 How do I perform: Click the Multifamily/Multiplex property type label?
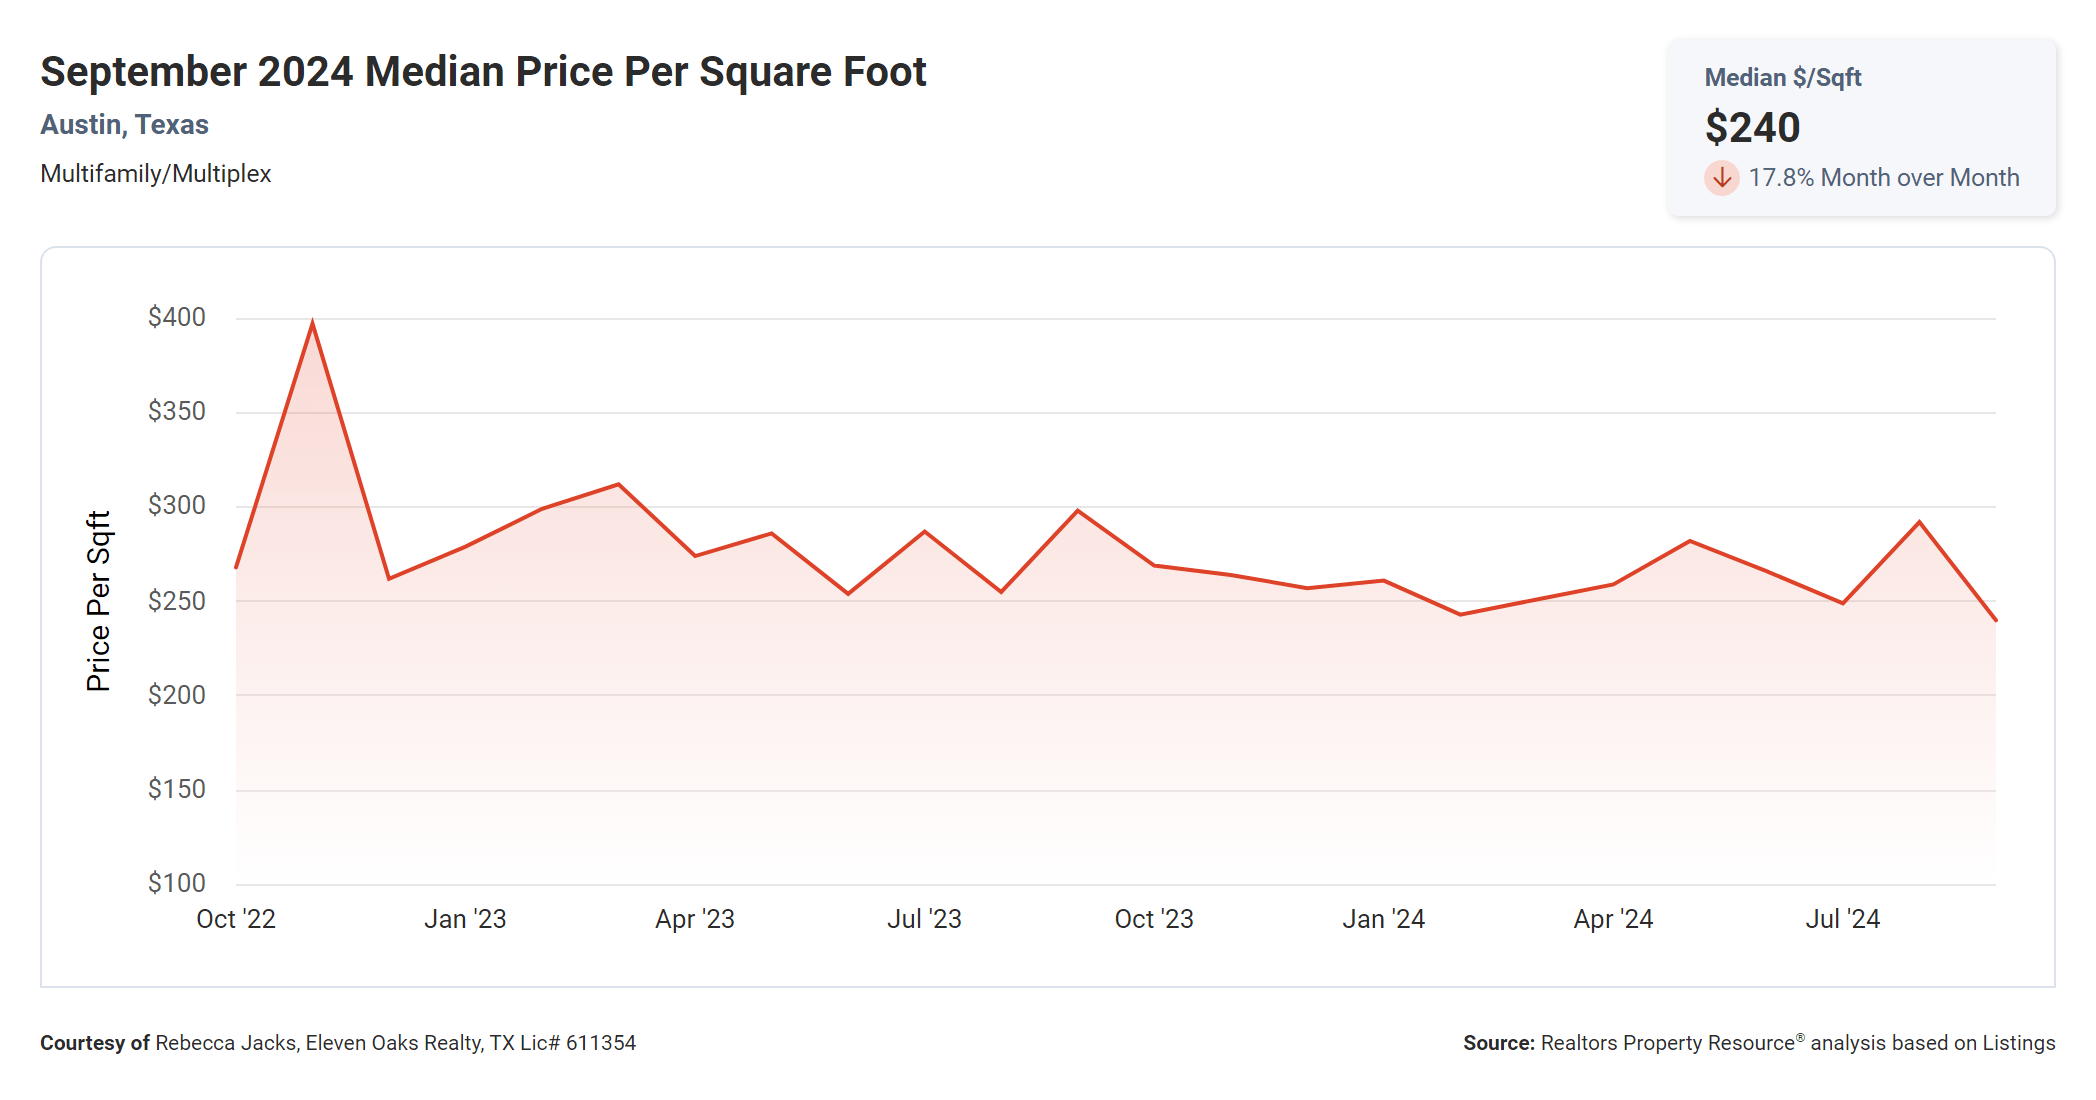point(156,174)
